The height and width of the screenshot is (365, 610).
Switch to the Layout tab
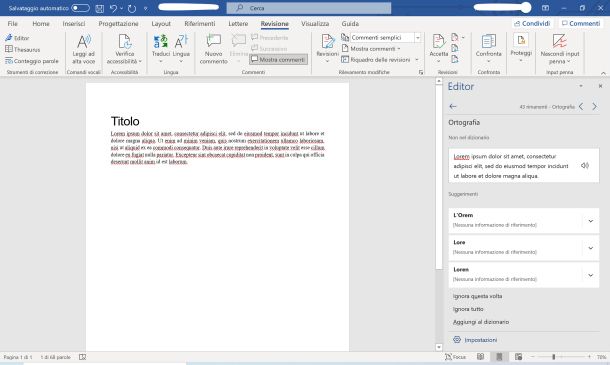(161, 24)
